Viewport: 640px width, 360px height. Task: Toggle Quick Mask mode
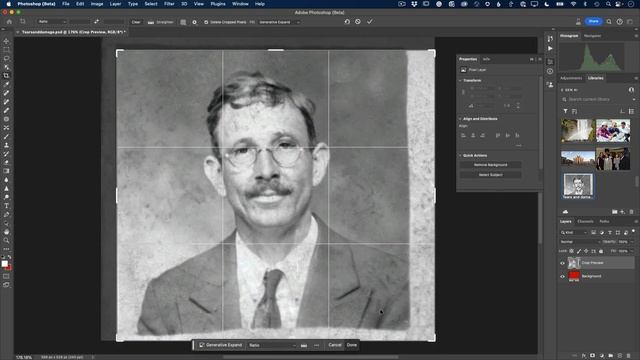(x=6, y=276)
